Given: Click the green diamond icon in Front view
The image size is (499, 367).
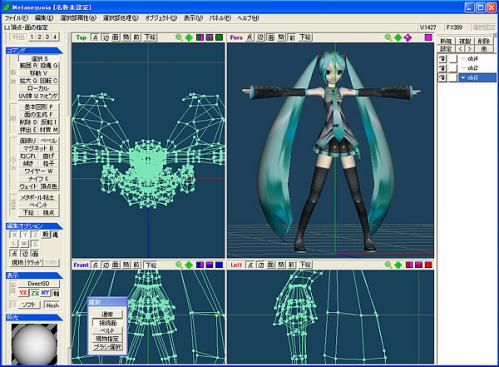Looking at the screenshot, I should point(189,265).
